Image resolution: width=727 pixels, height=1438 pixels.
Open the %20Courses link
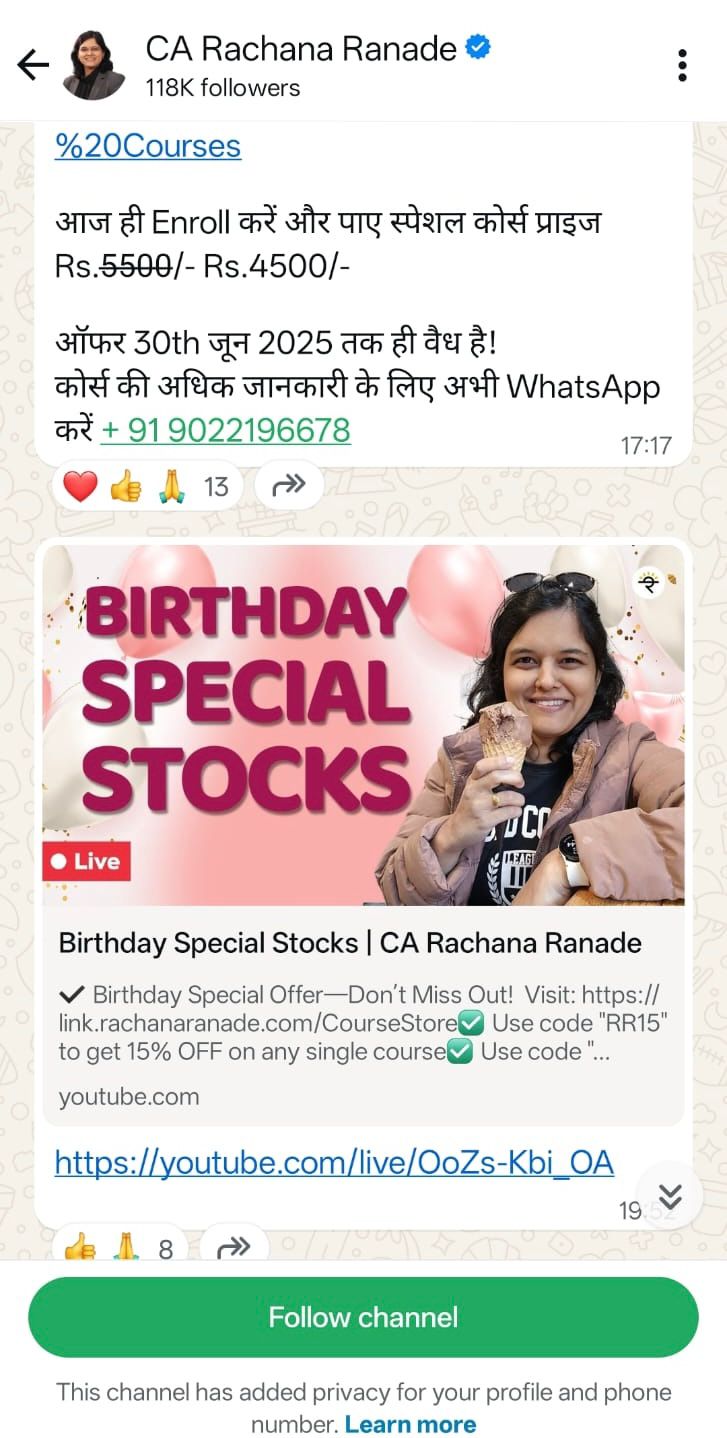(x=148, y=146)
